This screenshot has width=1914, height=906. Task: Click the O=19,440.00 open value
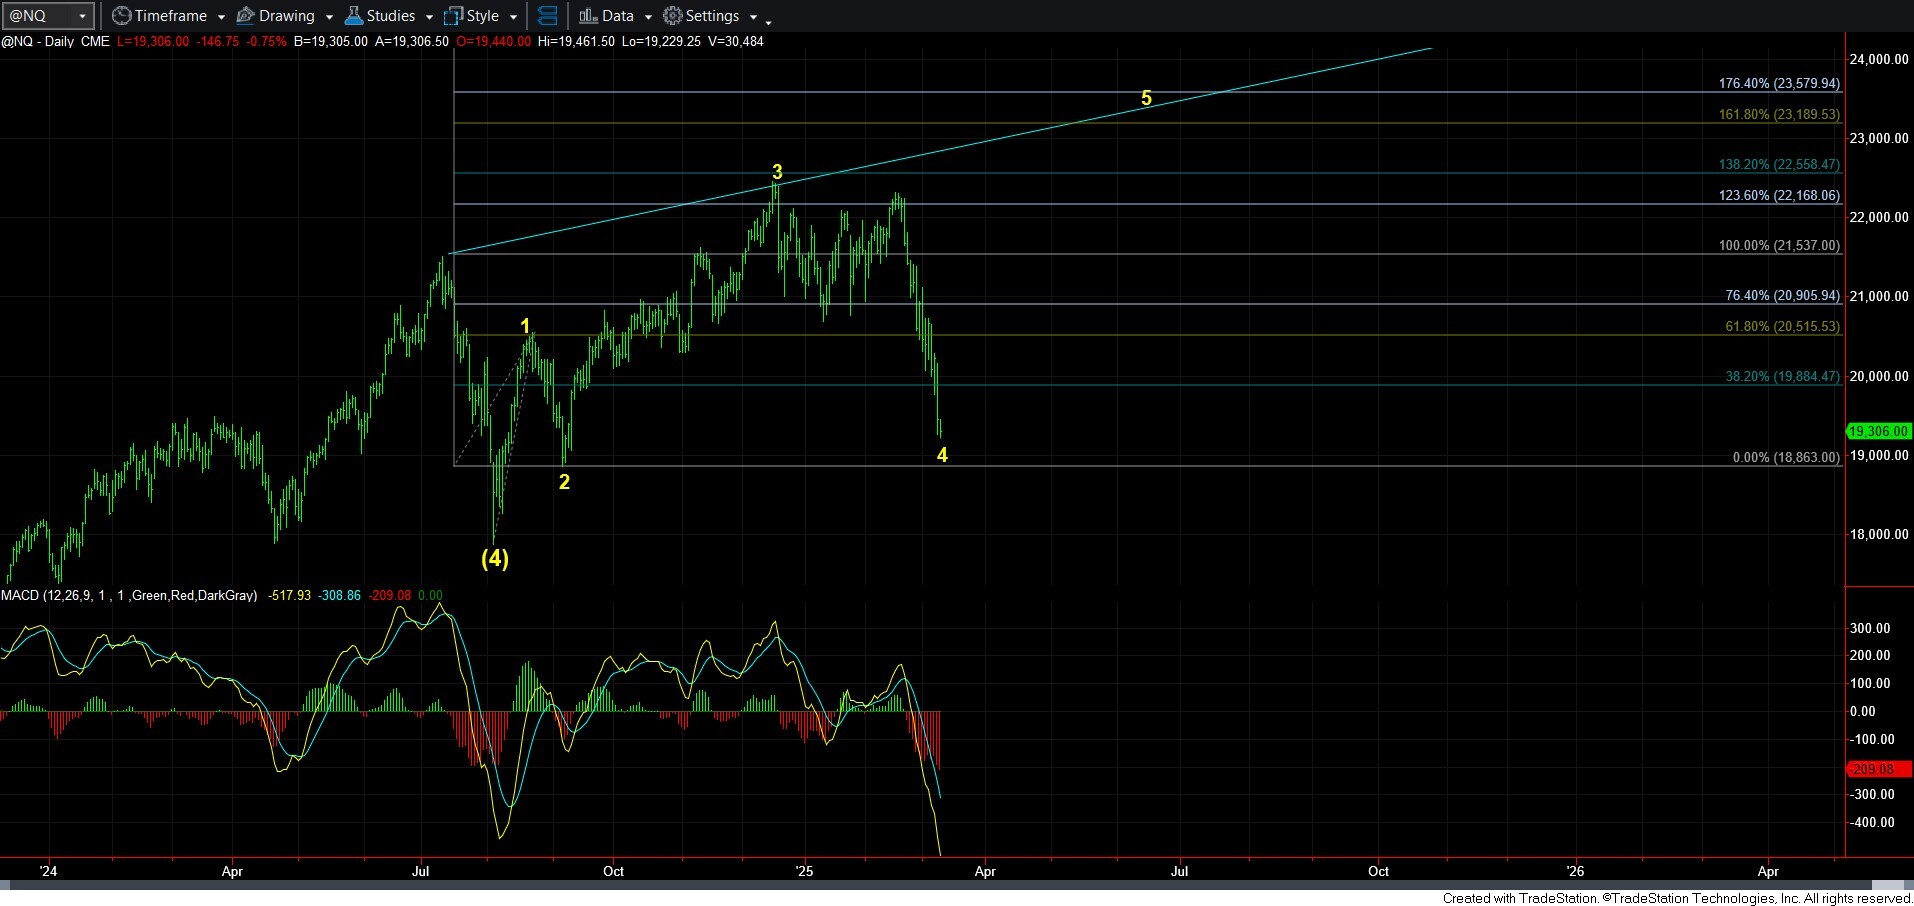coord(493,42)
